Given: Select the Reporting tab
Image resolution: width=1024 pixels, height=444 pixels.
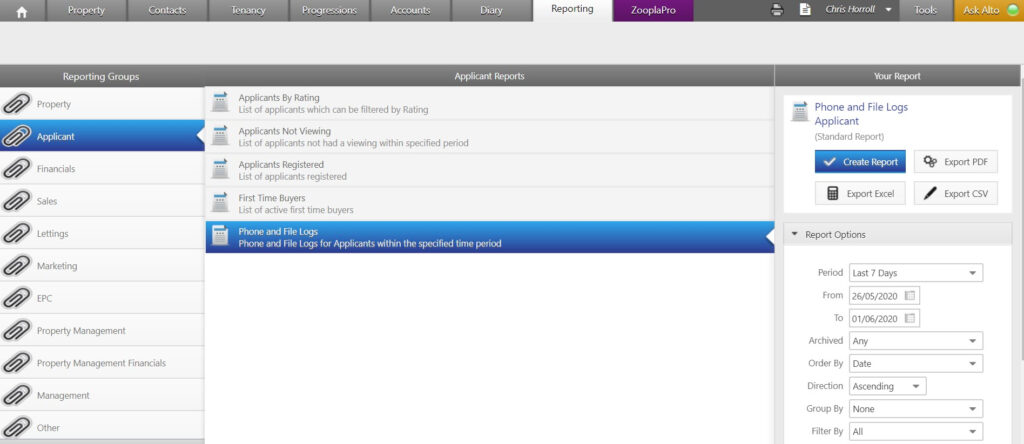Looking at the screenshot, I should (572, 10).
